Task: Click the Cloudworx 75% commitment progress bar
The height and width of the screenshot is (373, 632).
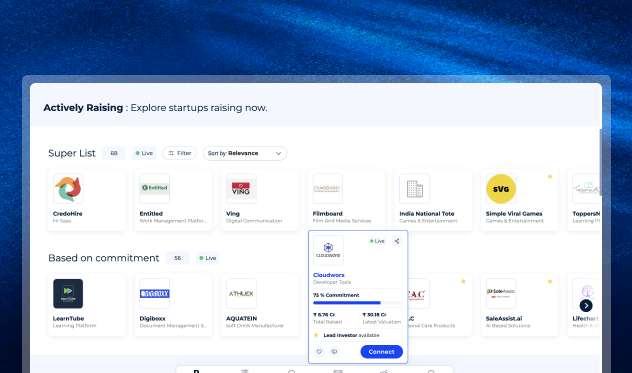Action: click(358, 303)
